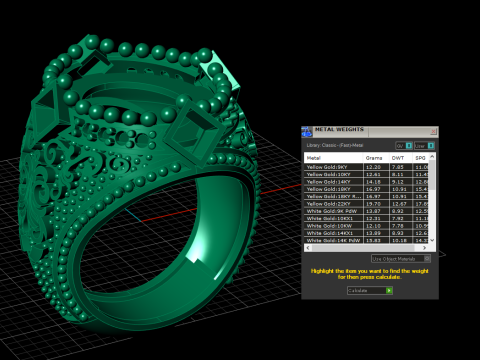The width and height of the screenshot is (480, 360).
Task: Click the METAL WEIGHTS title bar text
Action: click(339, 129)
